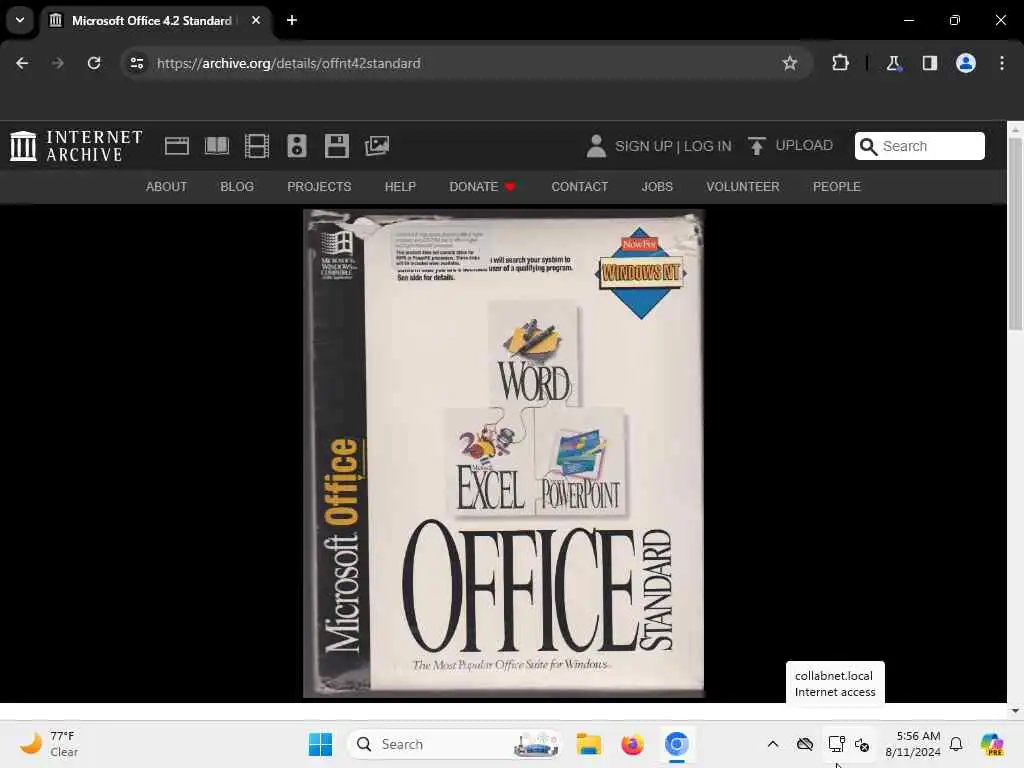The width and height of the screenshot is (1024, 768).
Task: Reload the page
Action: [94, 63]
